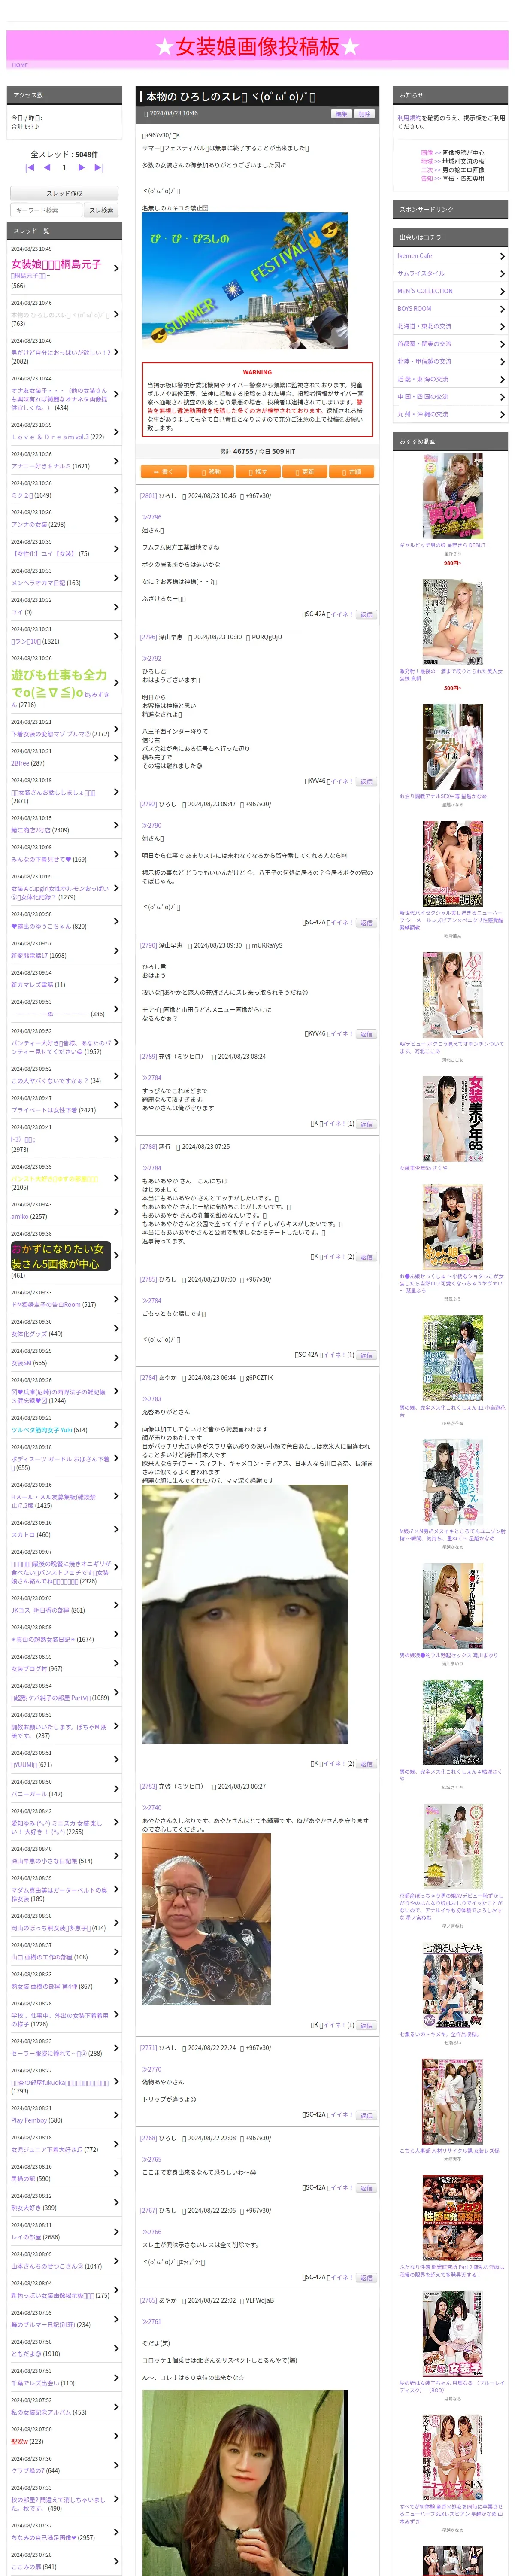Click the 女装娘画像投稿板 site title banner
The height and width of the screenshot is (2576, 515).
tap(257, 46)
